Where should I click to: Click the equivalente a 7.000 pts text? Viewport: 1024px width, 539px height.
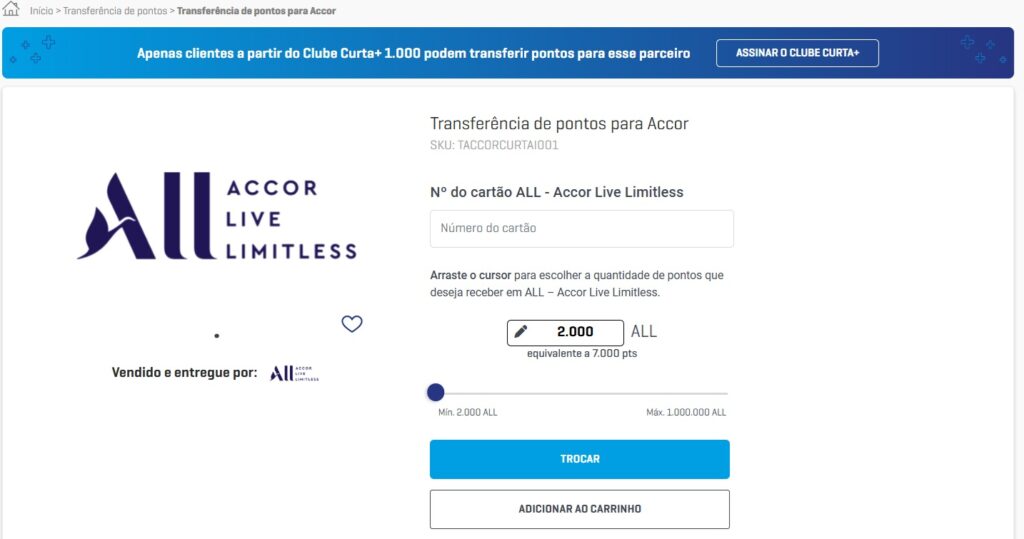pos(582,354)
